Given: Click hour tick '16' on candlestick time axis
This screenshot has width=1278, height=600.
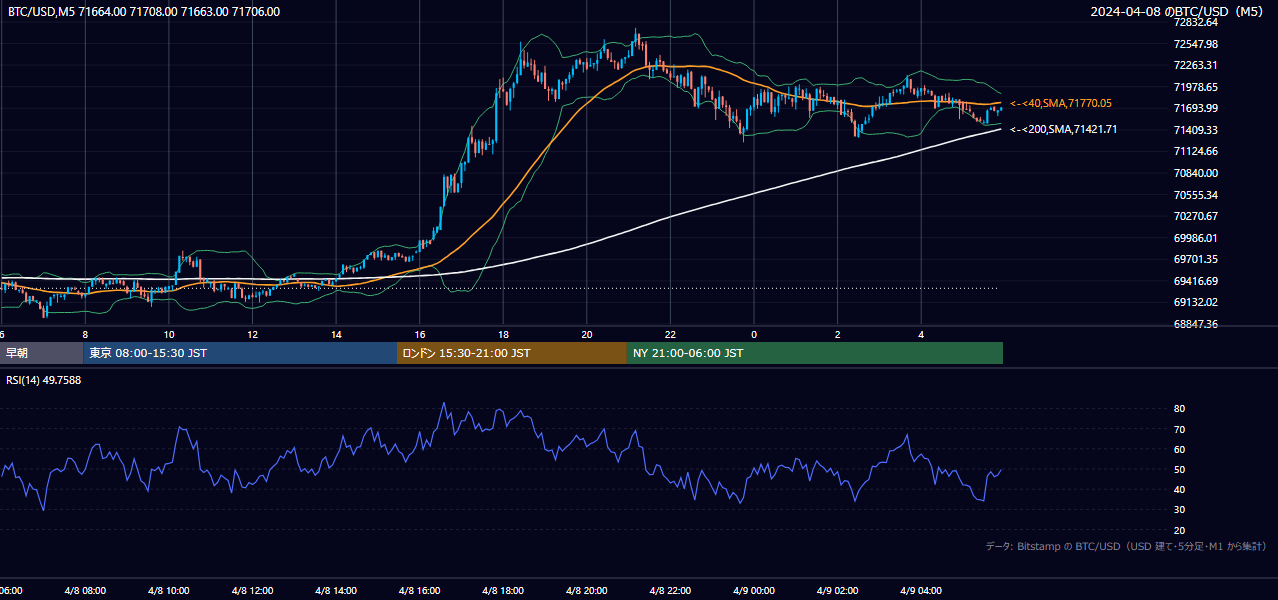Looking at the screenshot, I should pyautogui.click(x=420, y=334).
